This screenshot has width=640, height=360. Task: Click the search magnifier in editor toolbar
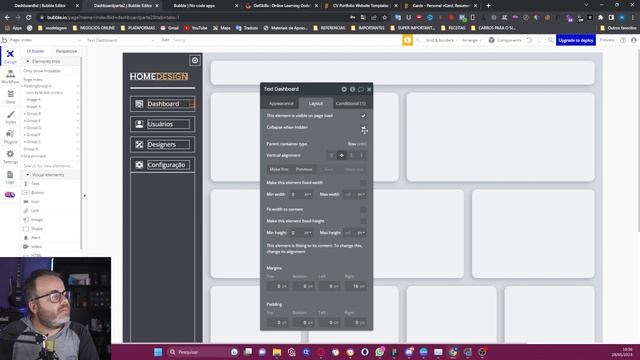pyautogui.click(x=551, y=40)
